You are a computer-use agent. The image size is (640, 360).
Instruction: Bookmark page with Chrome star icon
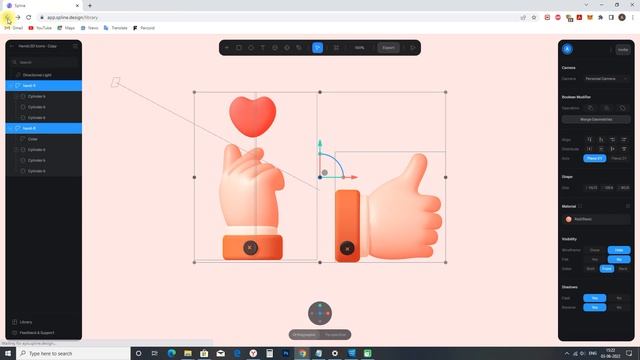pyautogui.click(x=534, y=18)
